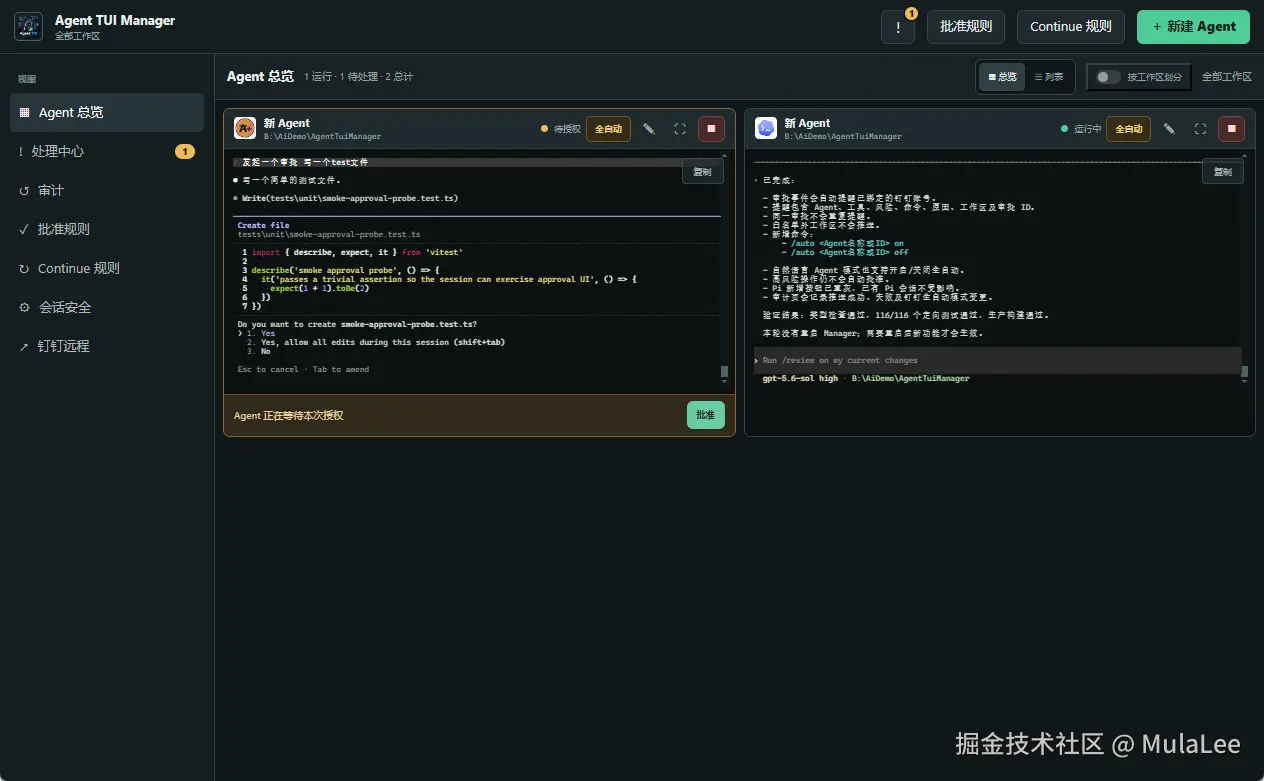The image size is (1264, 781).
Task: Click the 'Esc to cancel · Tab to amend' hint
Action: tap(303, 370)
